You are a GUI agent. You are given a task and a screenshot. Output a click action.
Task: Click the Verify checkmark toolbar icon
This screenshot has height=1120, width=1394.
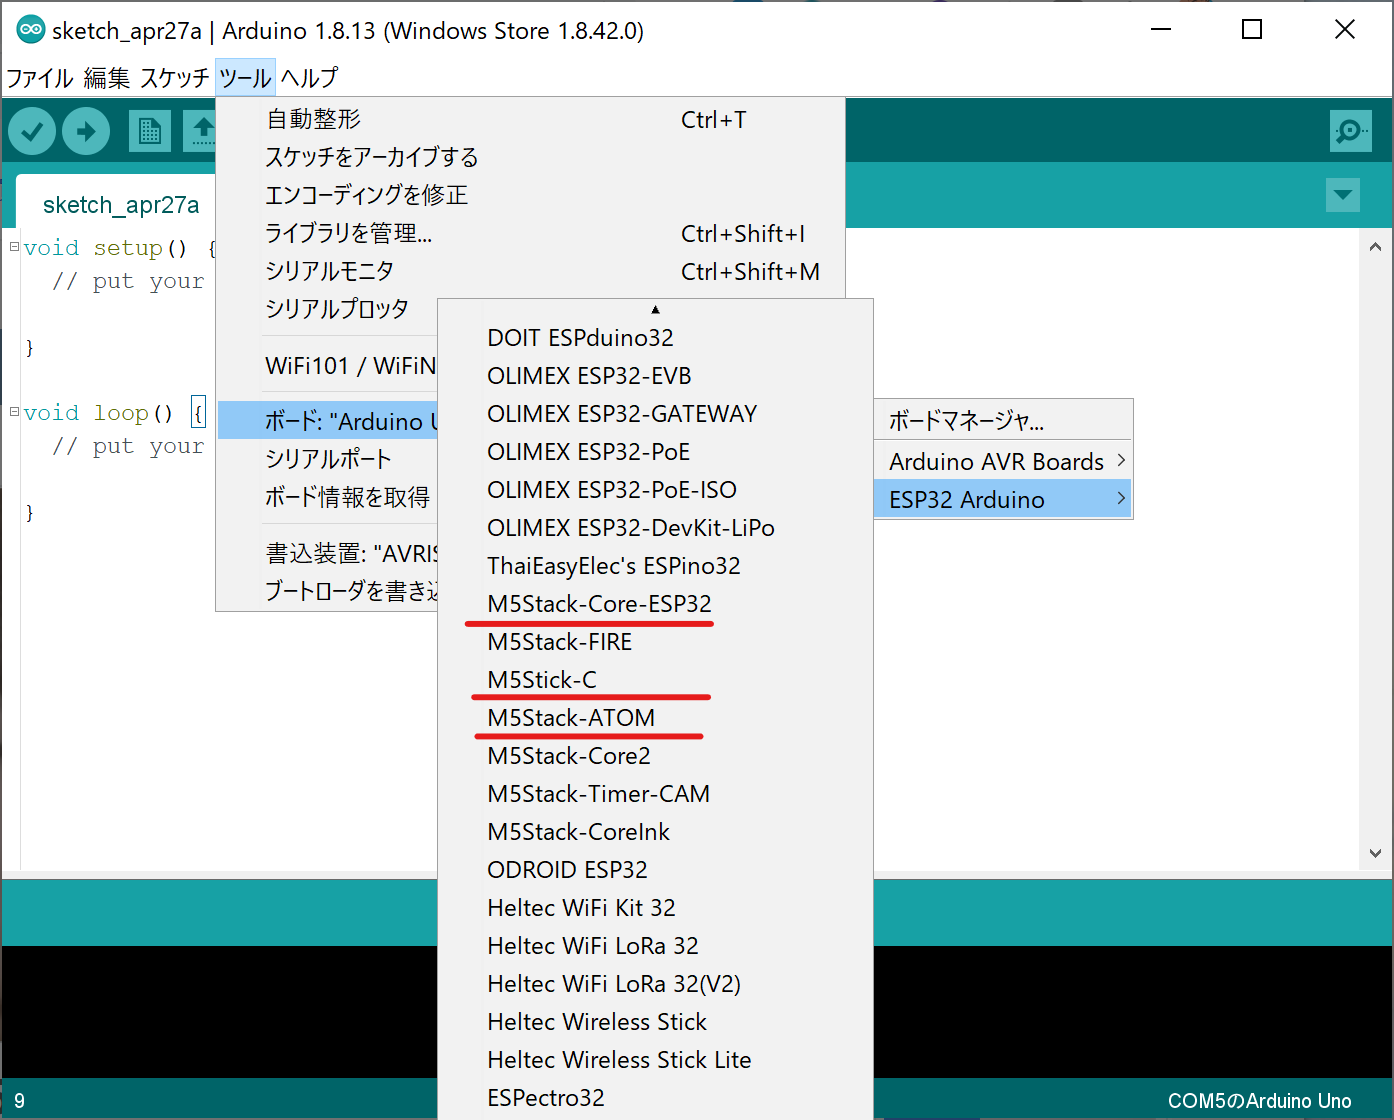[32, 131]
